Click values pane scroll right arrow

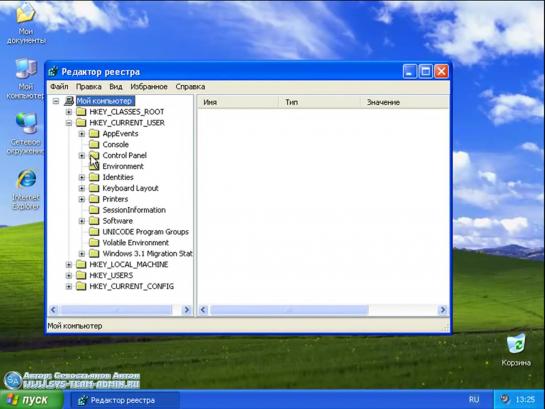click(x=443, y=310)
